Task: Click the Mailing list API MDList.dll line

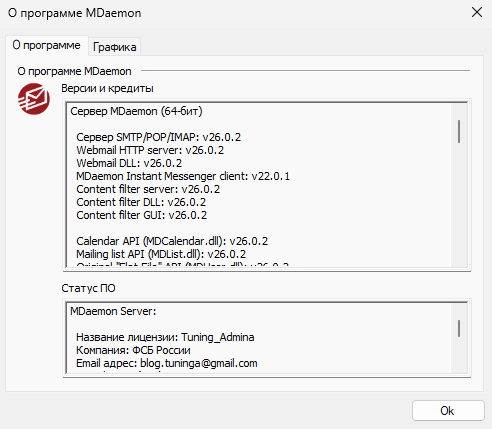Action: pos(161,254)
